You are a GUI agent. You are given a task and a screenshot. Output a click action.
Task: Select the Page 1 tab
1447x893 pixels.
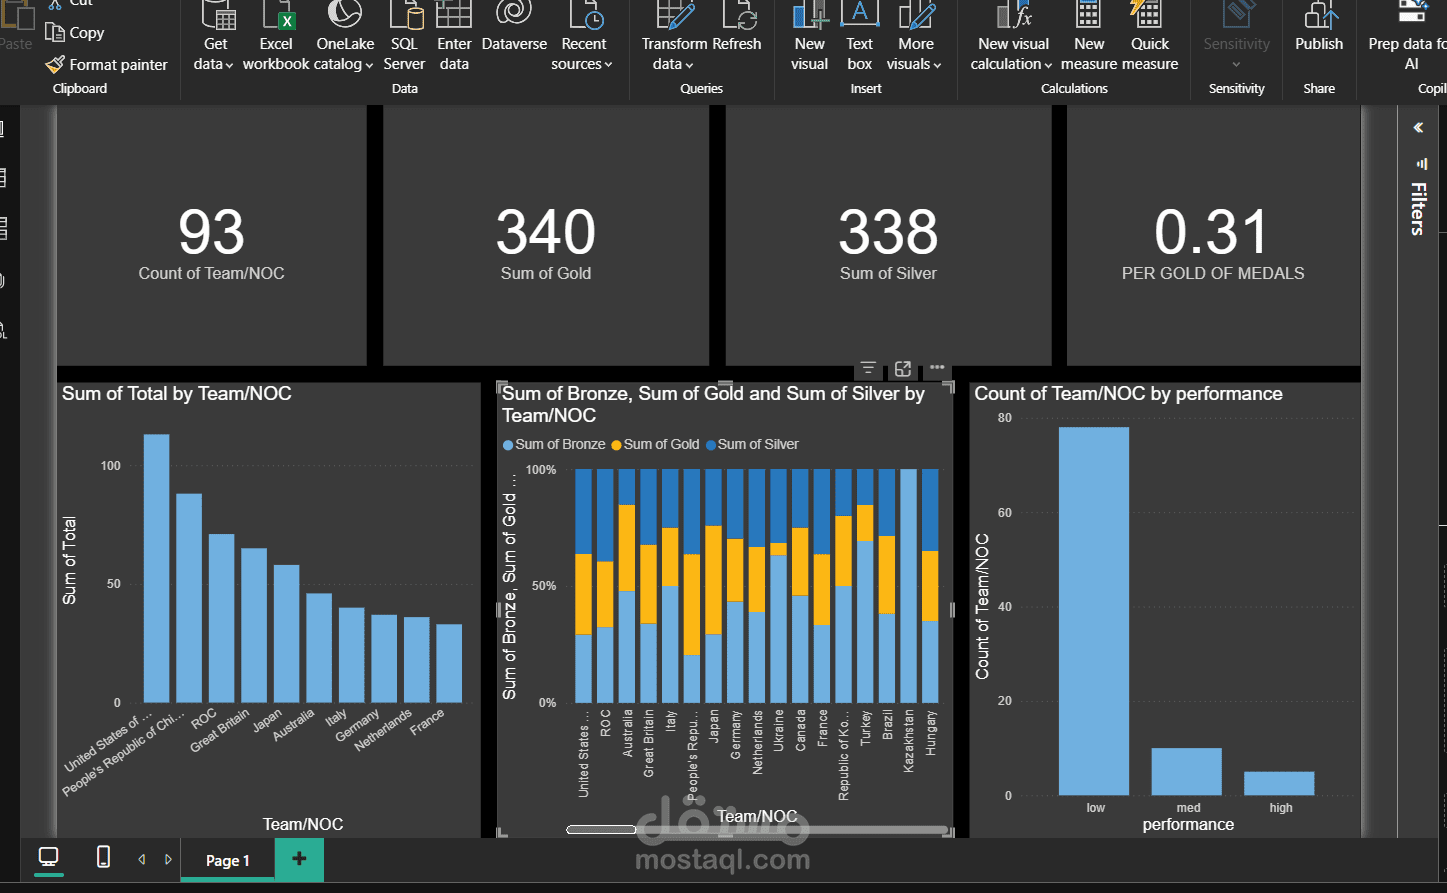point(228,860)
